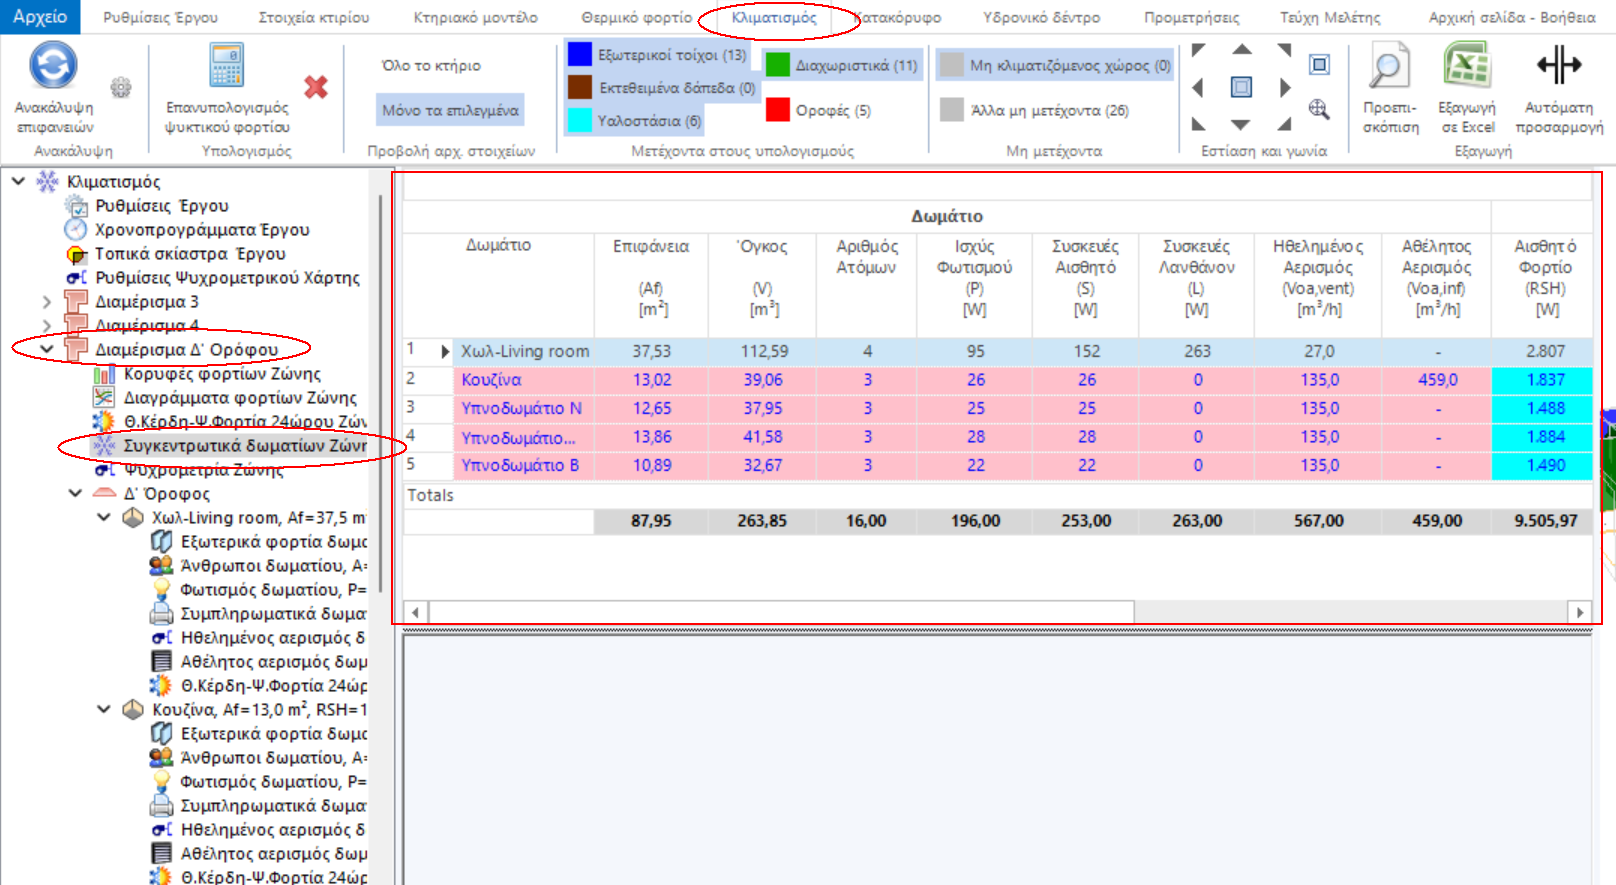Switch to Θερμικό φορτίο tab
This screenshot has height=885, width=1616.
636,18
